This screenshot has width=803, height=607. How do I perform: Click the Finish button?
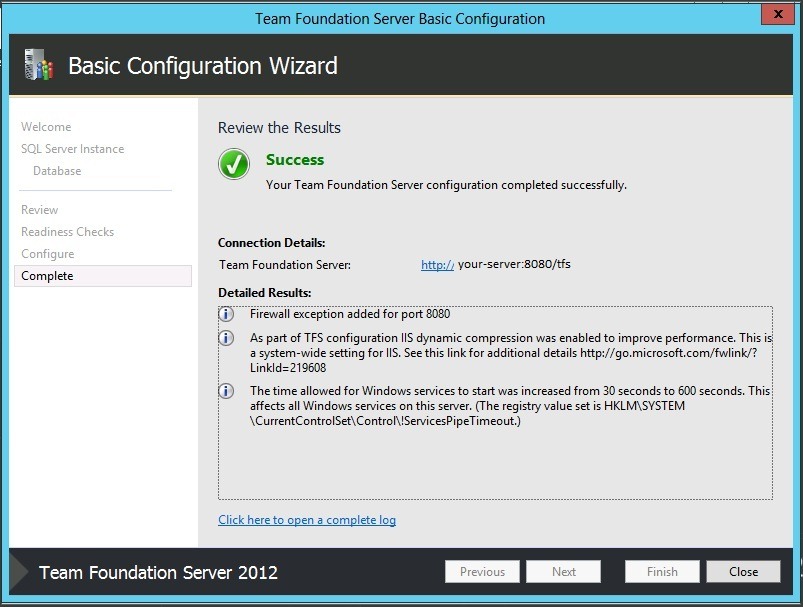[x=662, y=572]
